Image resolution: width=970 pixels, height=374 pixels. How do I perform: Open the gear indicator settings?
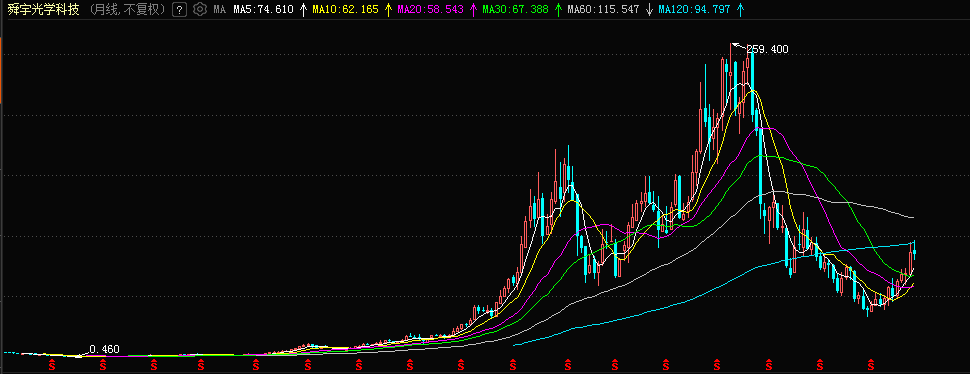(x=199, y=9)
